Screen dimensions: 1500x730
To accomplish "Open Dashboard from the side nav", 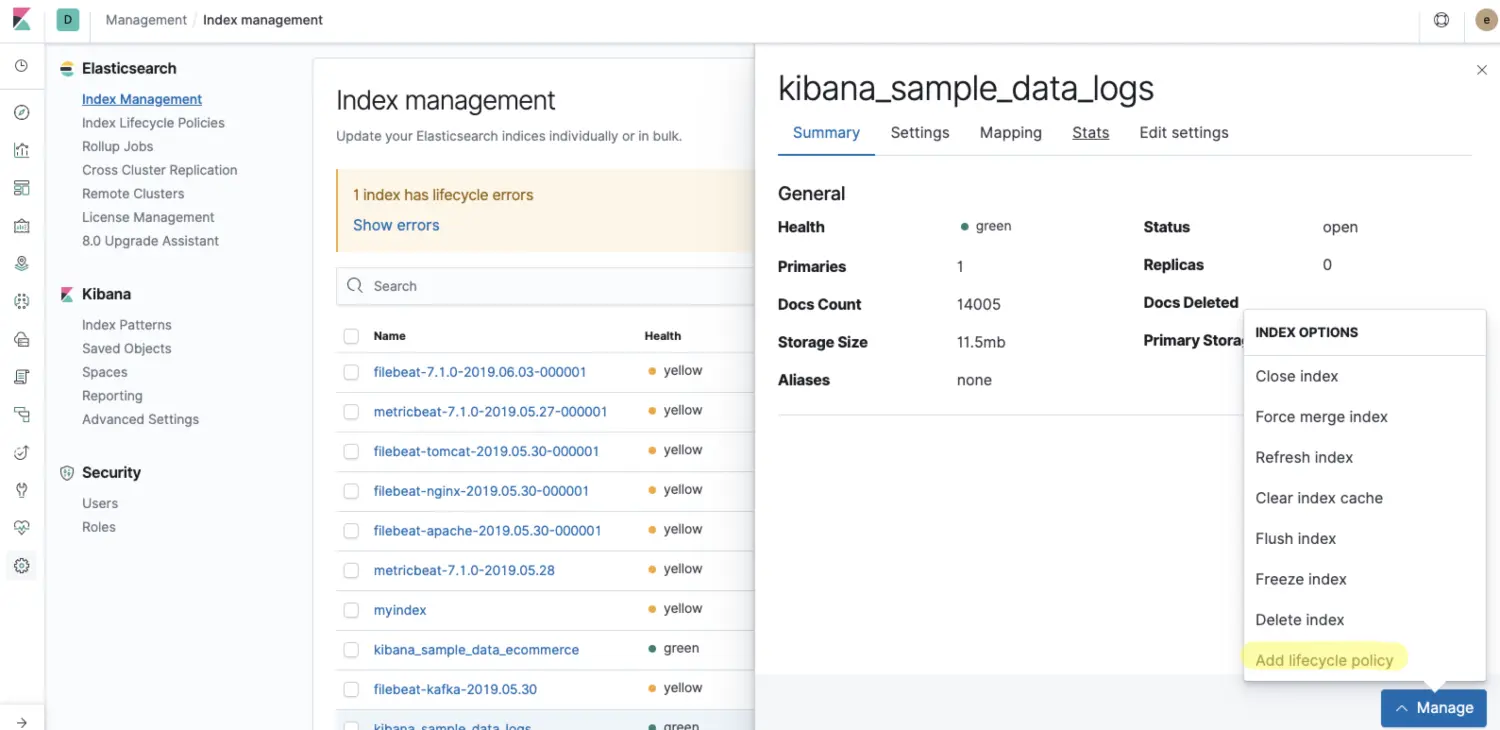I will click(22, 188).
